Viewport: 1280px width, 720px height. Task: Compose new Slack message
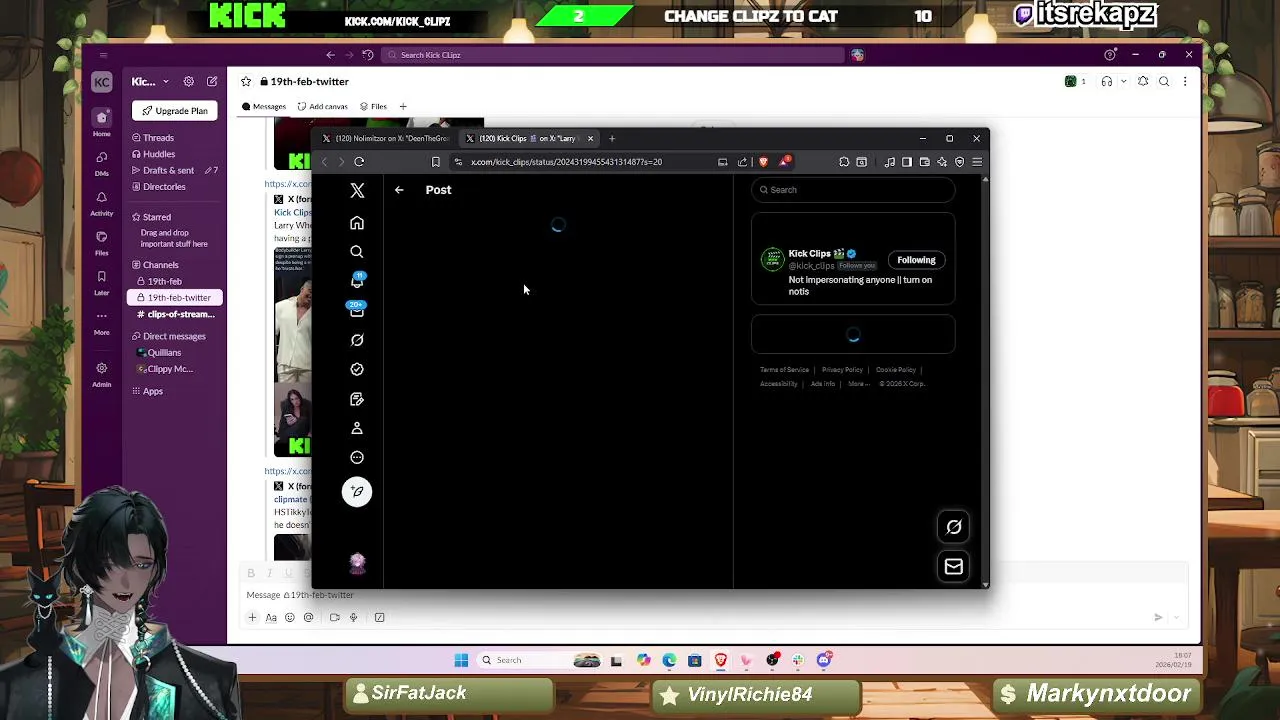coord(212,82)
